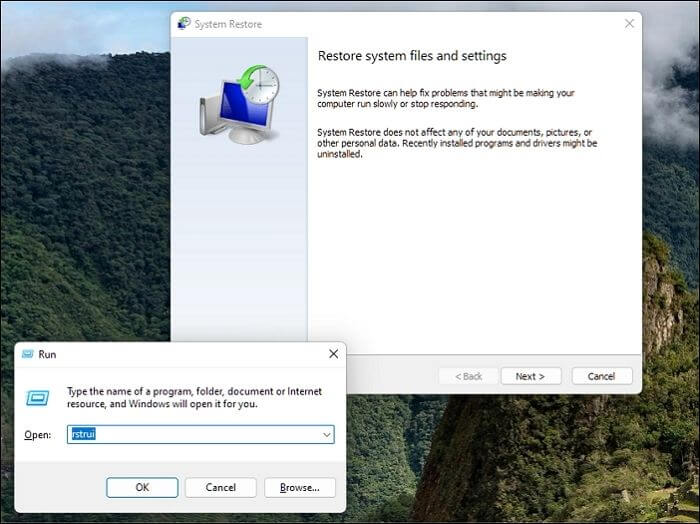Click the greyed-out < Back button
This screenshot has width=700, height=524.
468,376
